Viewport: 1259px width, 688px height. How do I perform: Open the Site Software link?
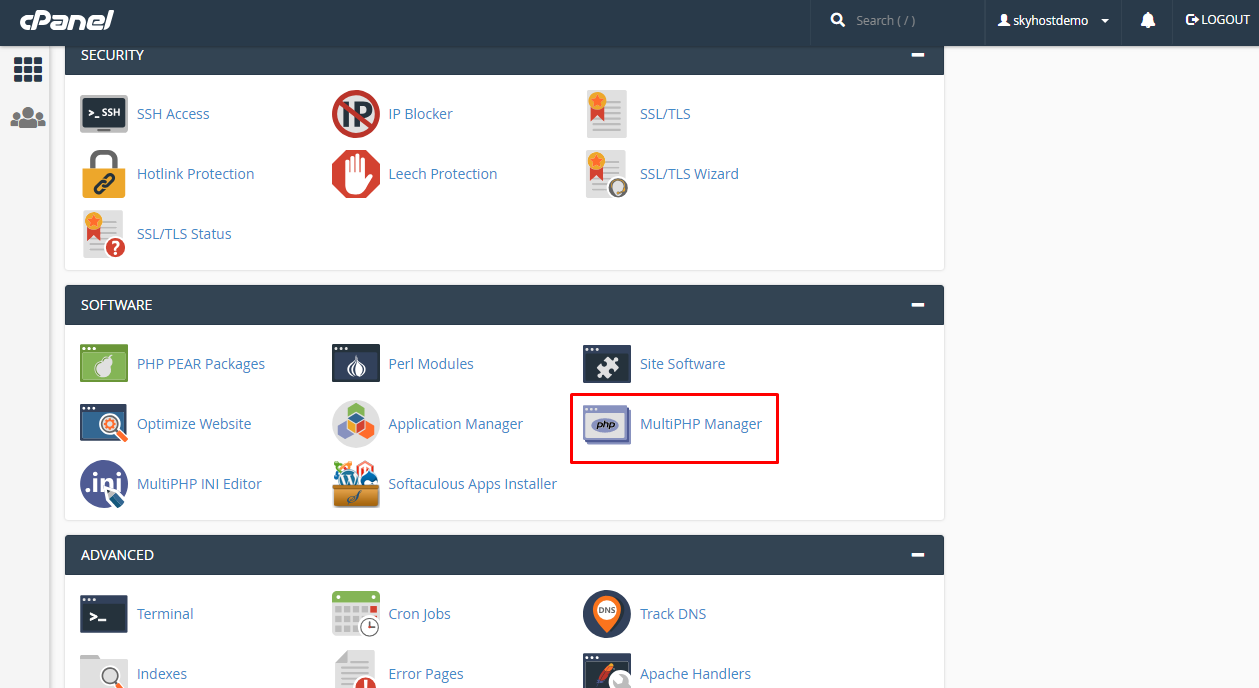(682, 364)
